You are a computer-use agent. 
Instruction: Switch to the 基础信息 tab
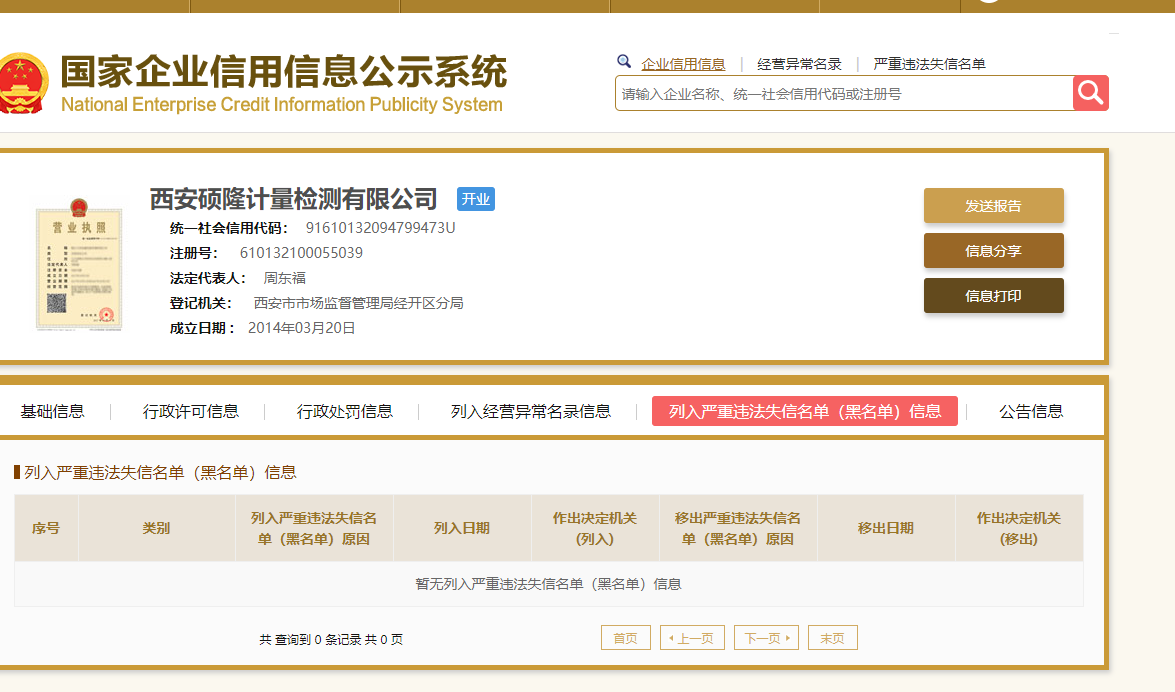(x=52, y=412)
